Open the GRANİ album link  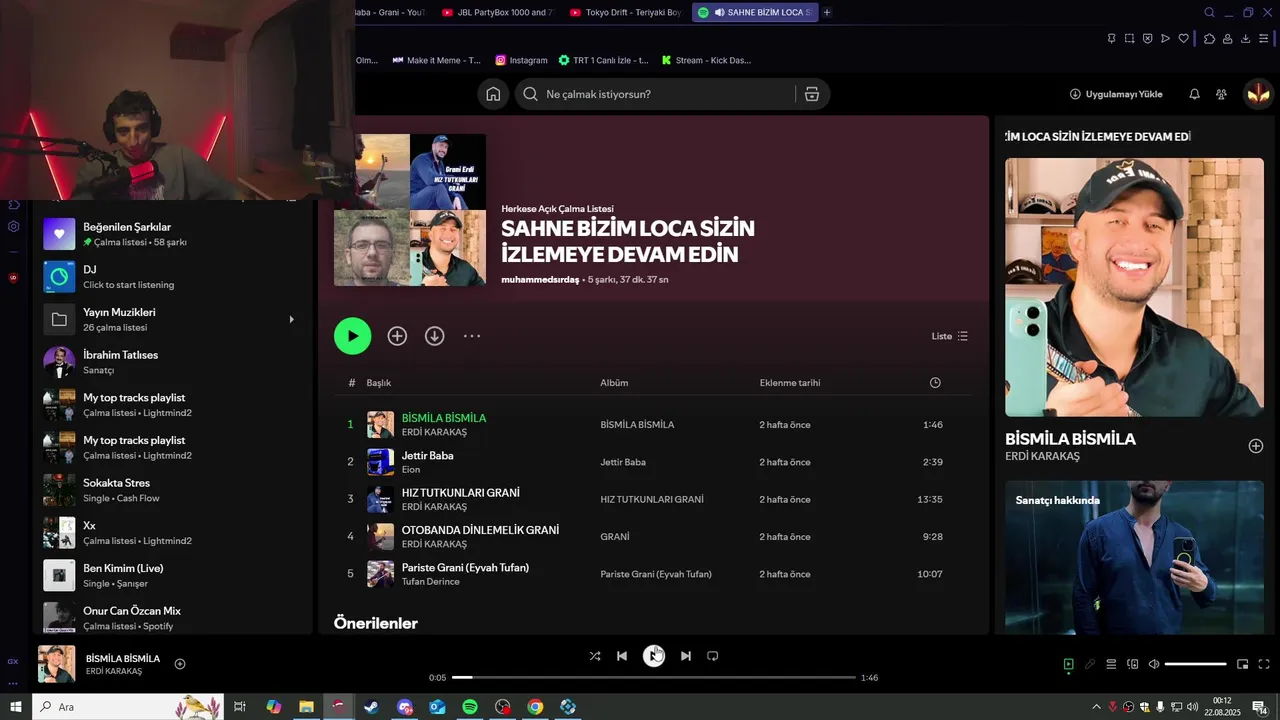tap(615, 537)
